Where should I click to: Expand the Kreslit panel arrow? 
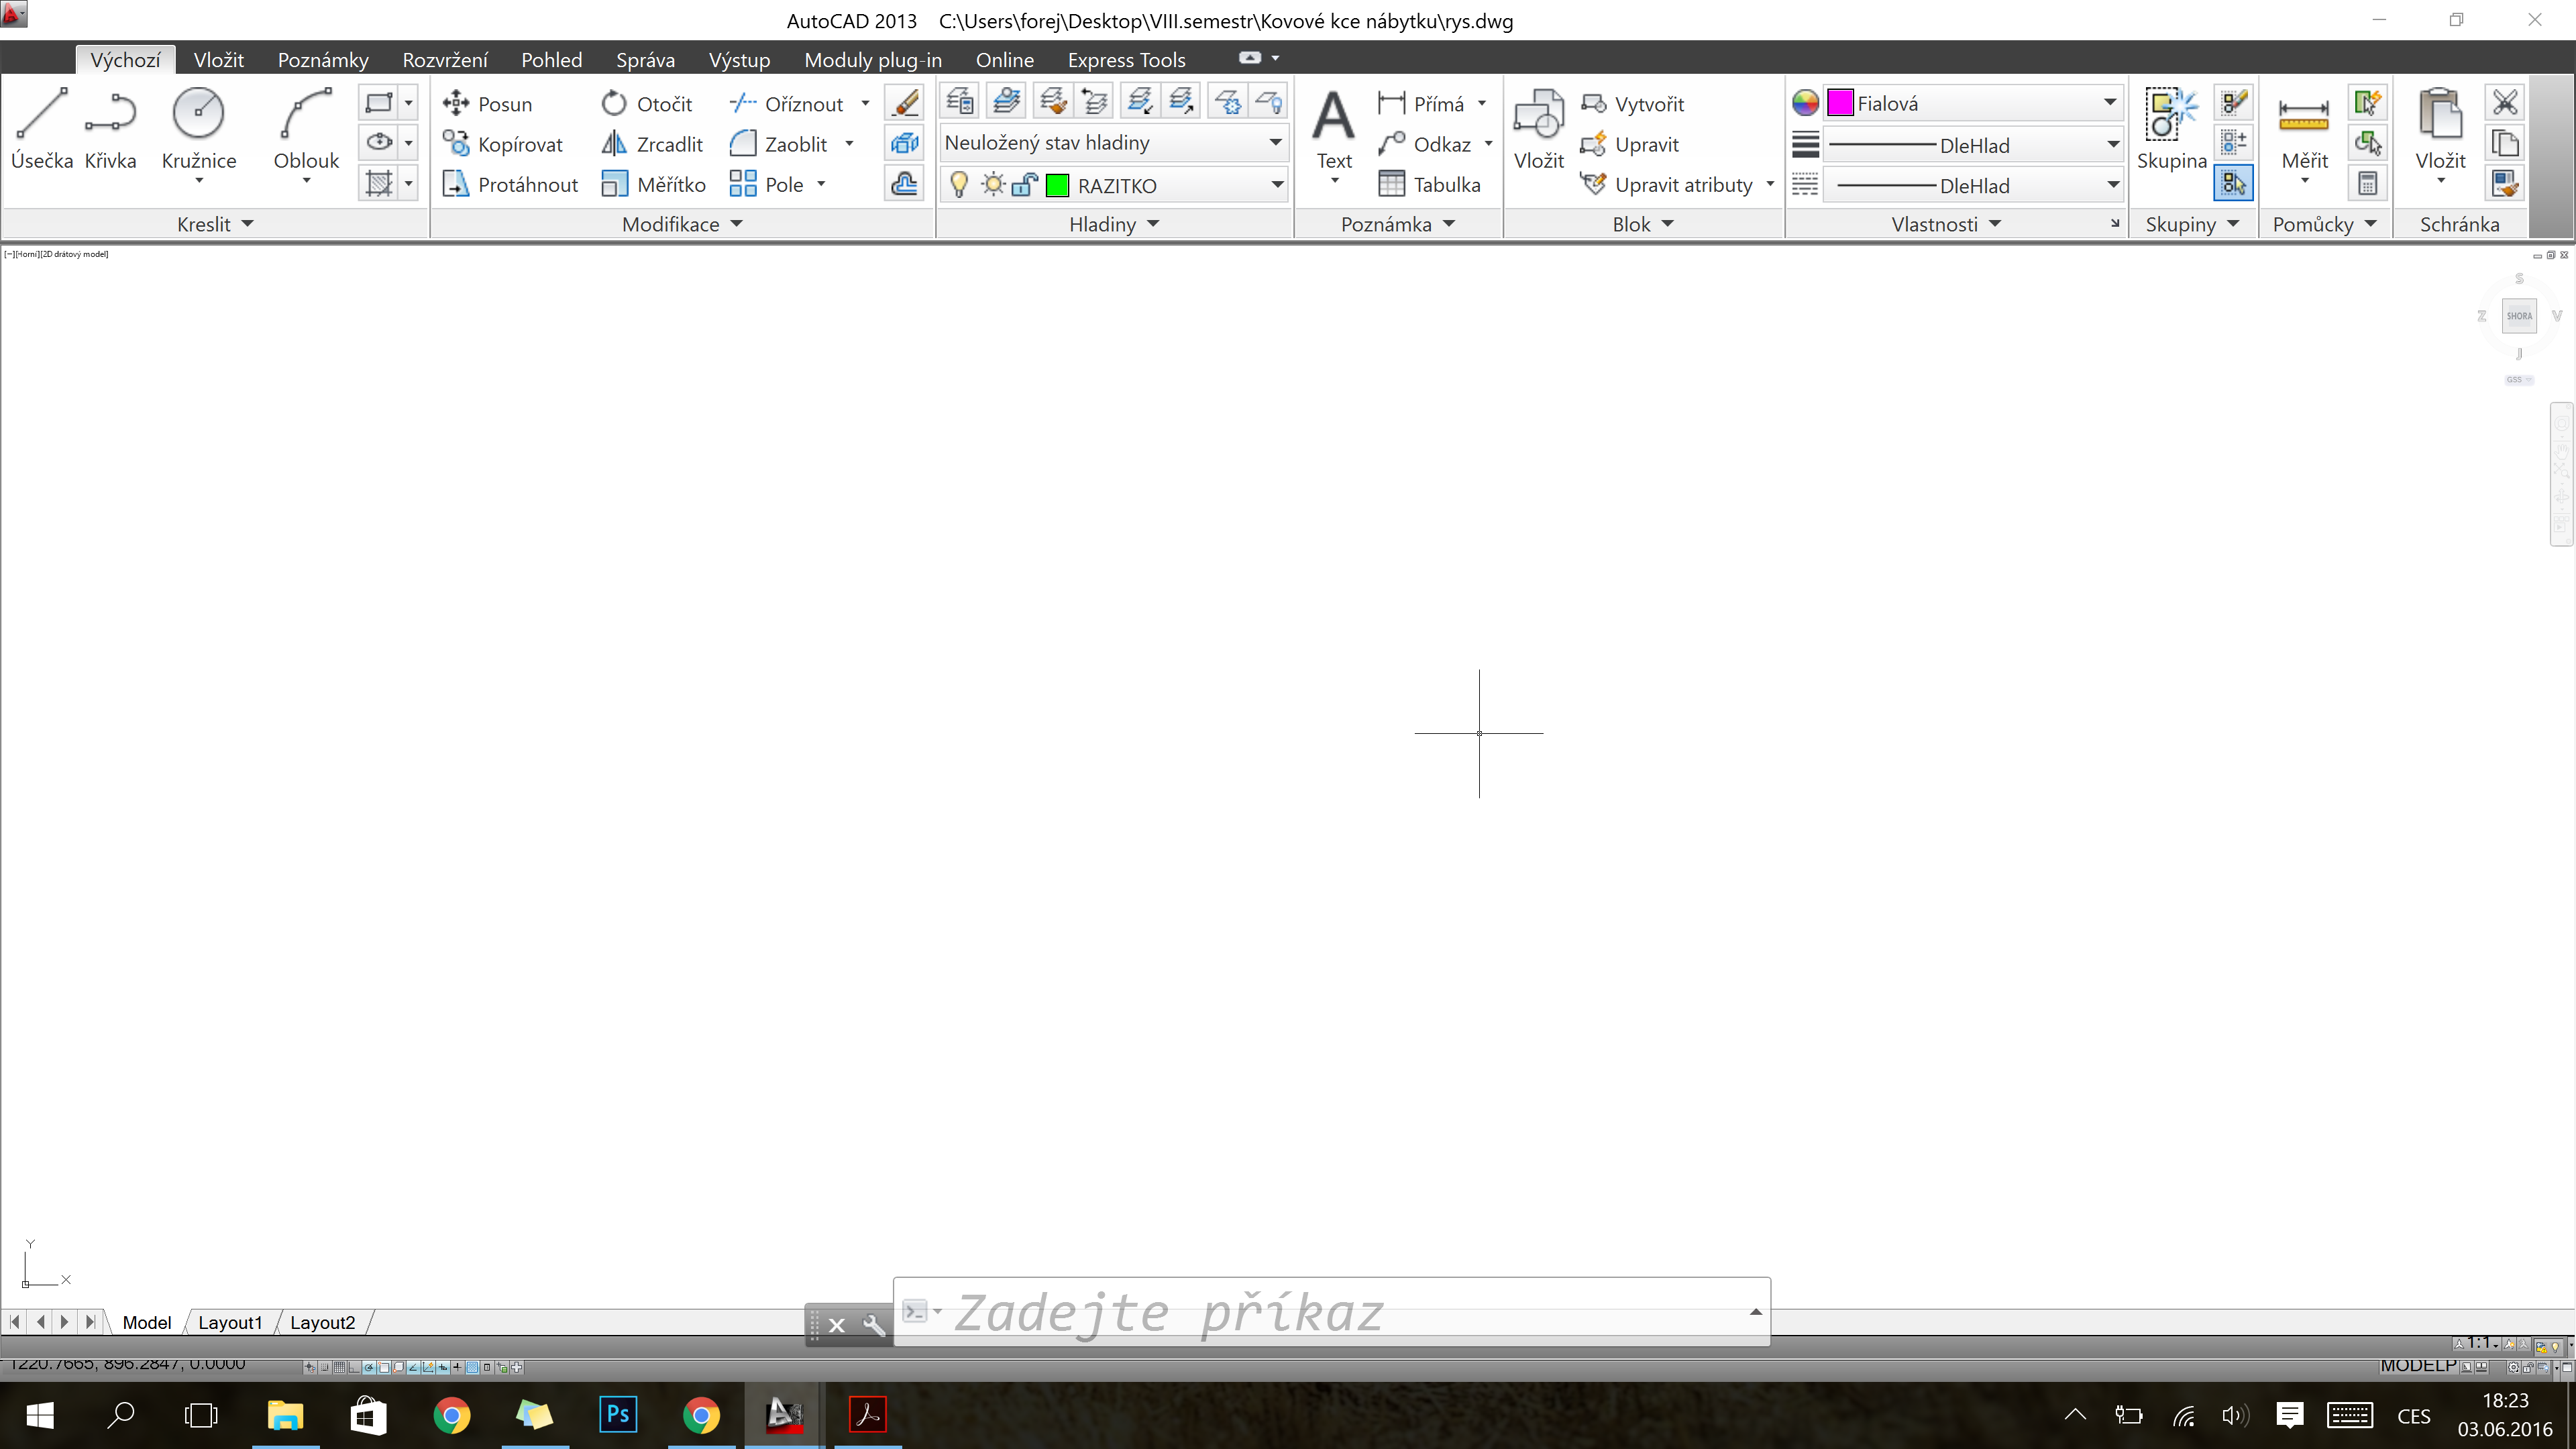(247, 224)
